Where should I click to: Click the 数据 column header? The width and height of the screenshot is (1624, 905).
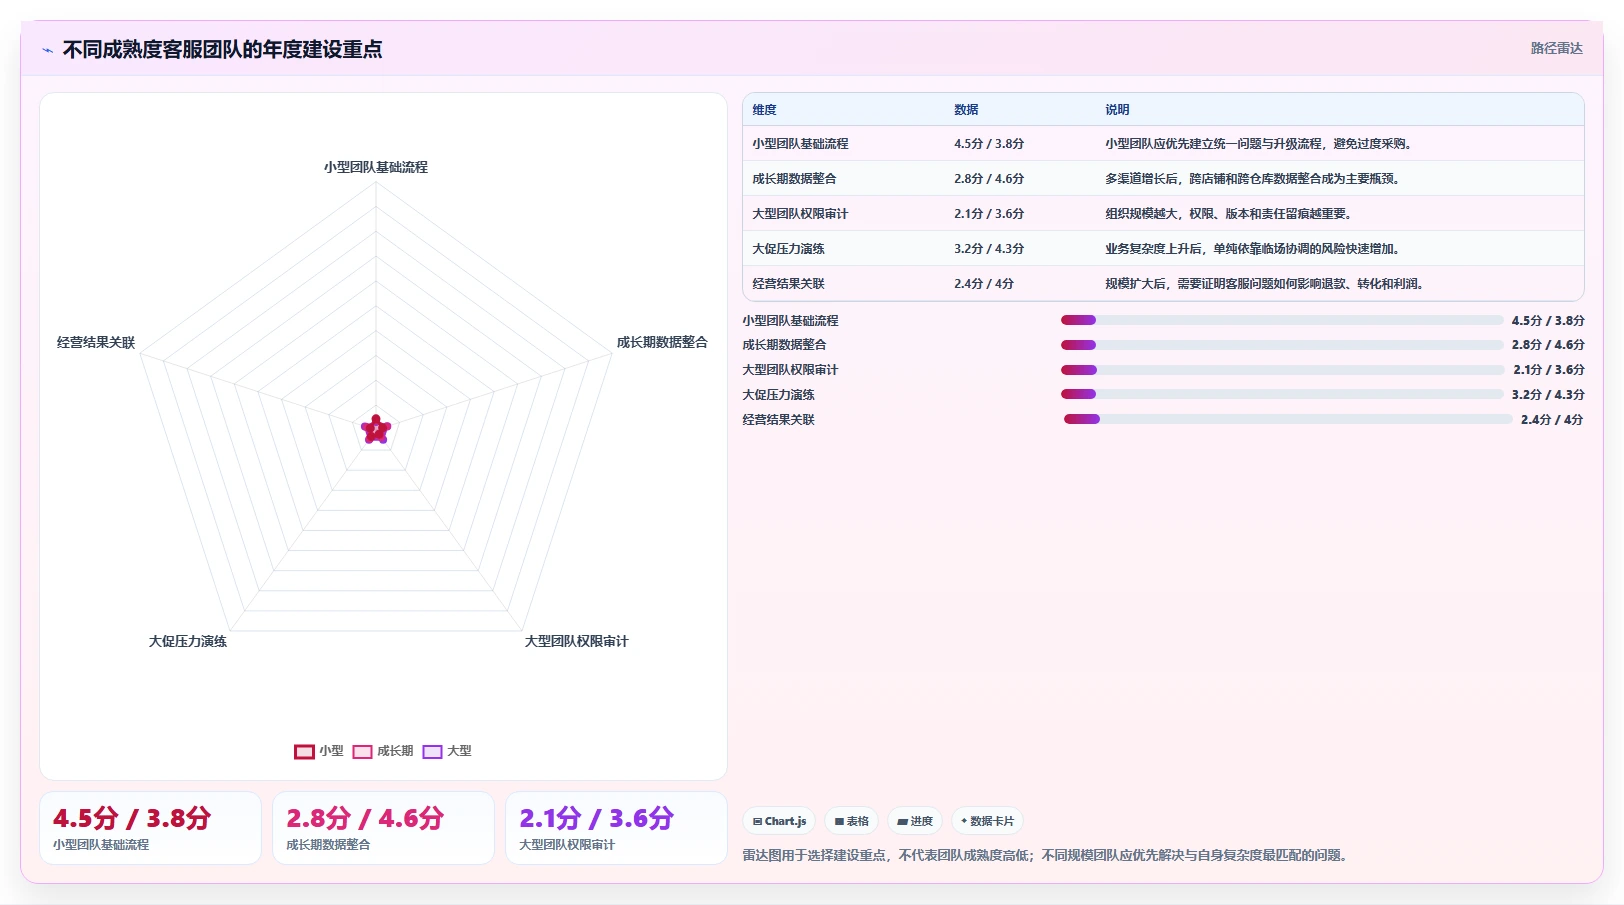(x=966, y=110)
